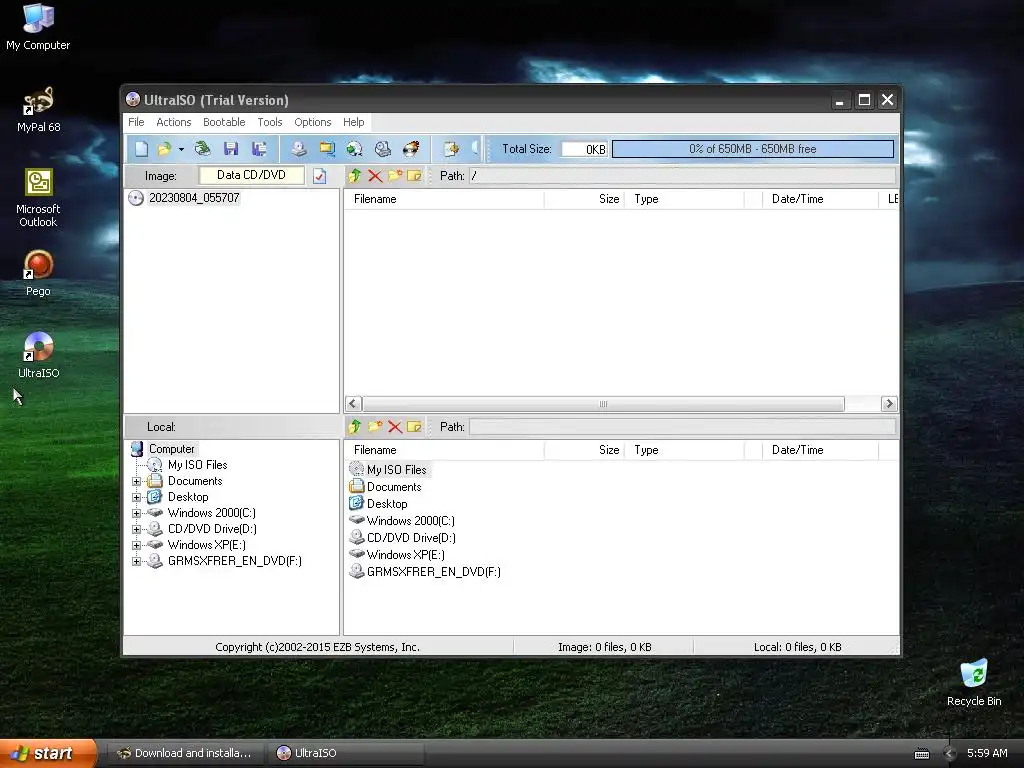The height and width of the screenshot is (768, 1024).
Task: Open the Bootable menu
Action: coord(224,122)
